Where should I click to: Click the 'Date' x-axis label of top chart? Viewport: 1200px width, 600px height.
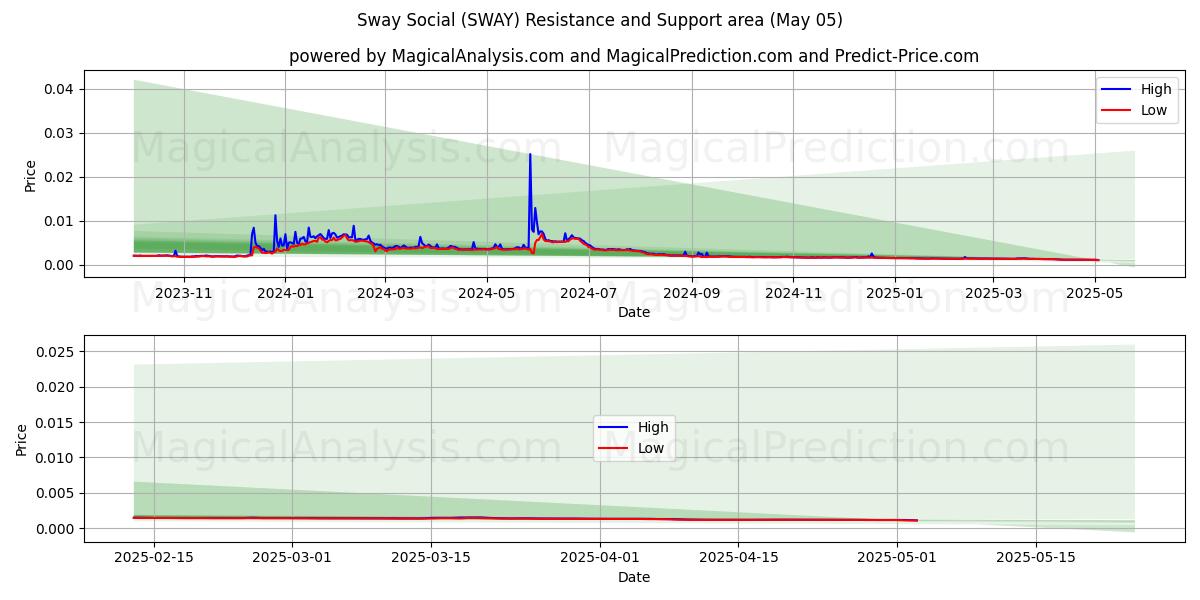click(634, 312)
